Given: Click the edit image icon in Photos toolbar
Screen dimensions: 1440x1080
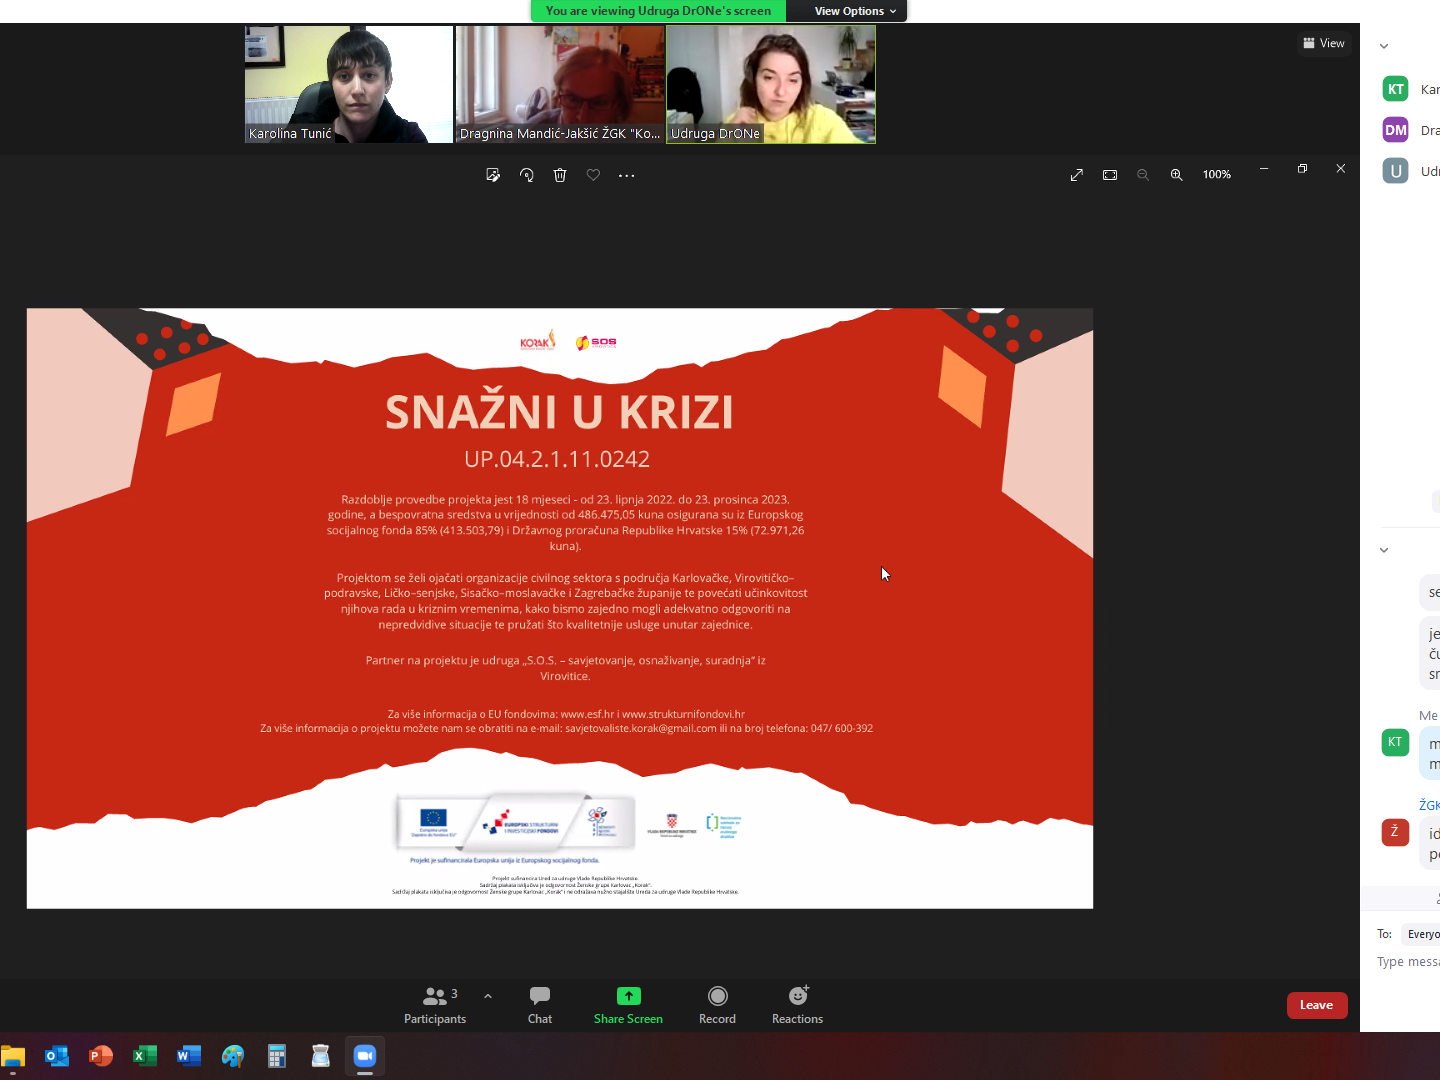Looking at the screenshot, I should click(493, 175).
